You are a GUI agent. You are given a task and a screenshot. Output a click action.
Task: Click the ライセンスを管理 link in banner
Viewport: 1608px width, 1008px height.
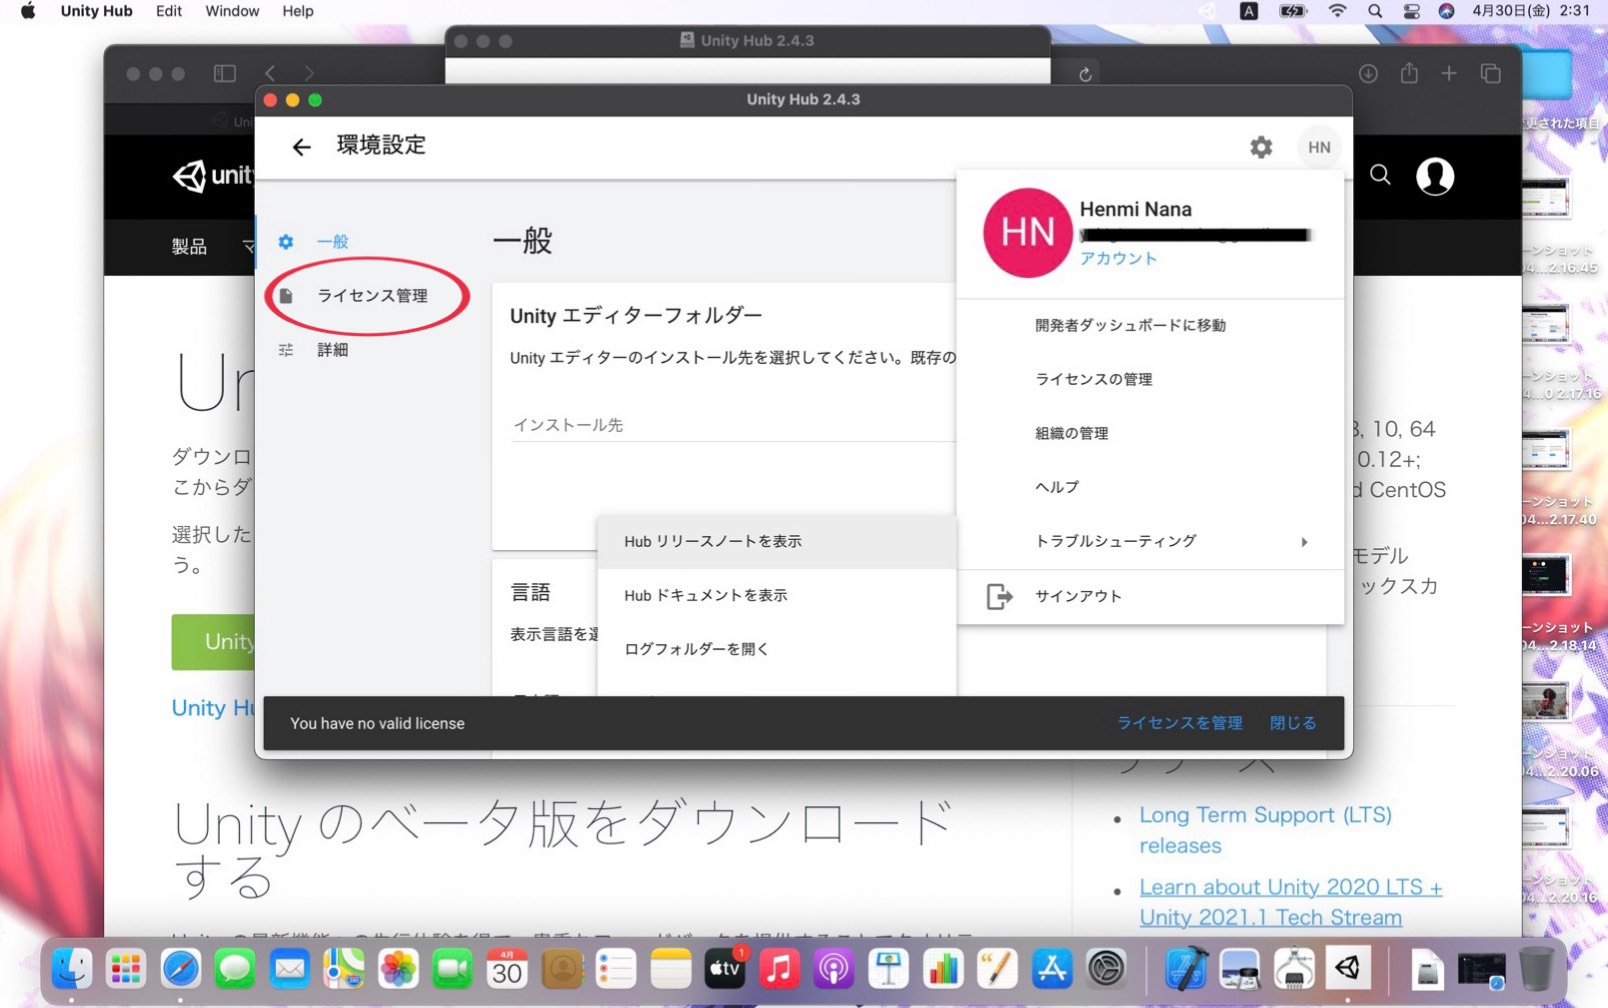click(1179, 723)
